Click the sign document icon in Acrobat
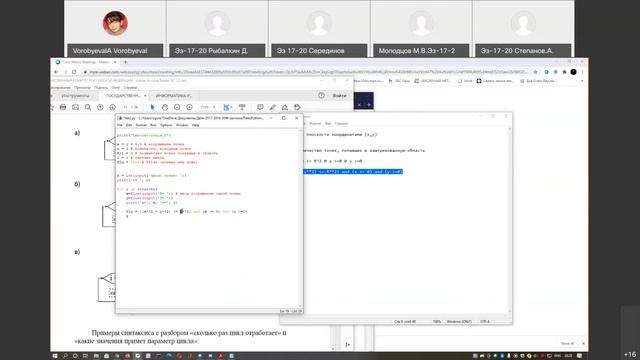 click(284, 107)
